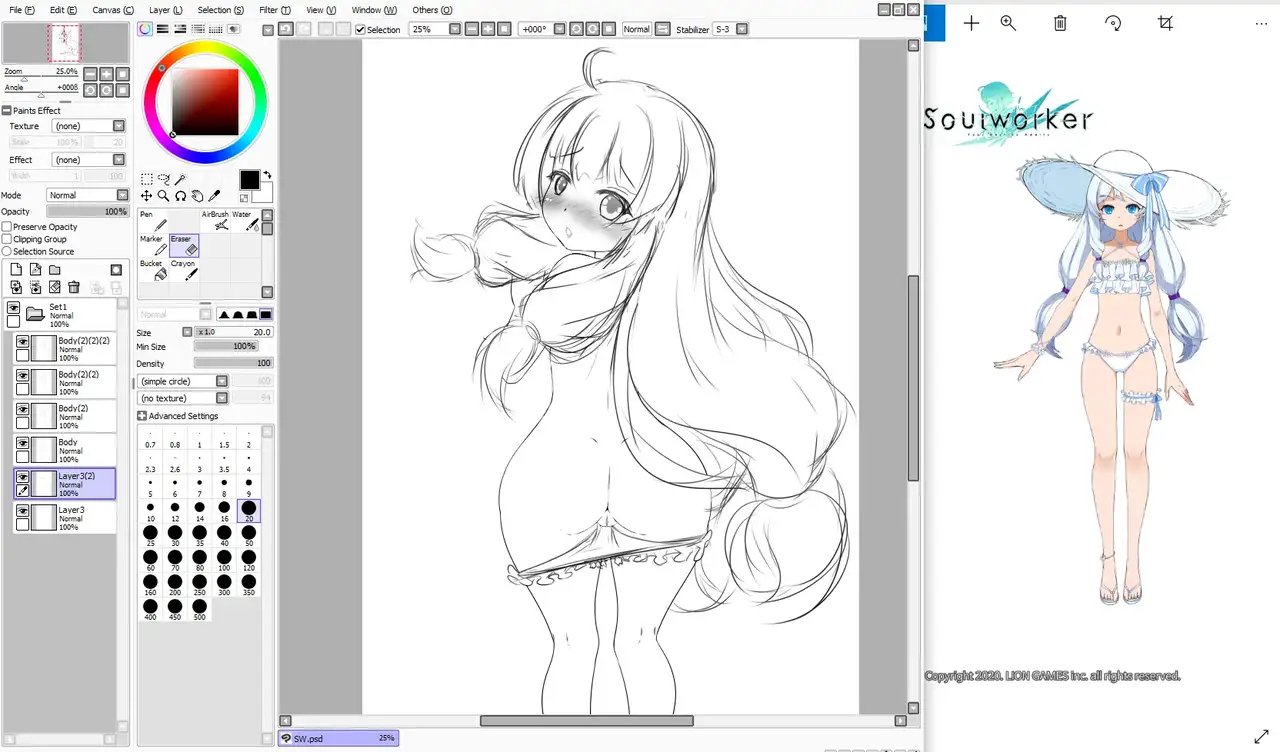Open the Texture dropdown in Paints Effect
The width and height of the screenshot is (1280, 752).
click(x=119, y=126)
